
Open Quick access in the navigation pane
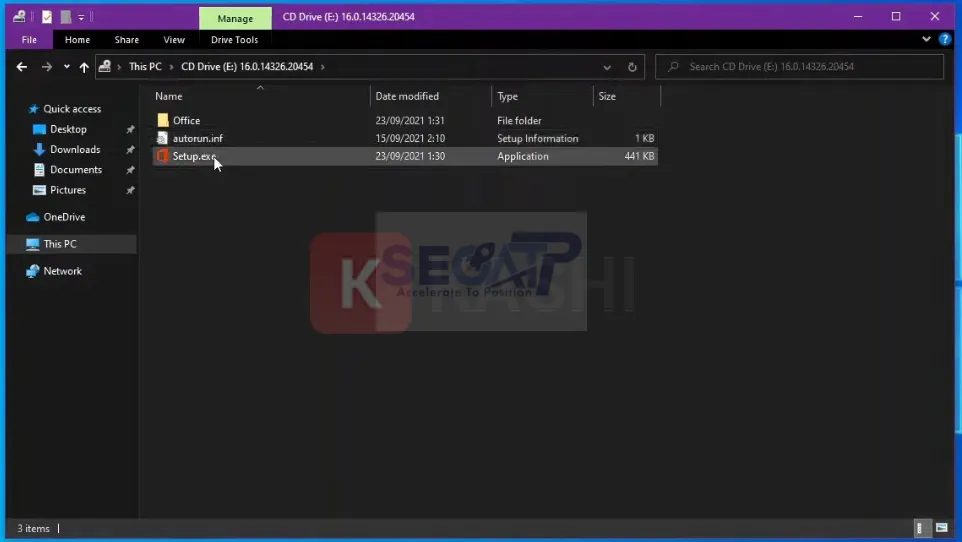(x=72, y=109)
